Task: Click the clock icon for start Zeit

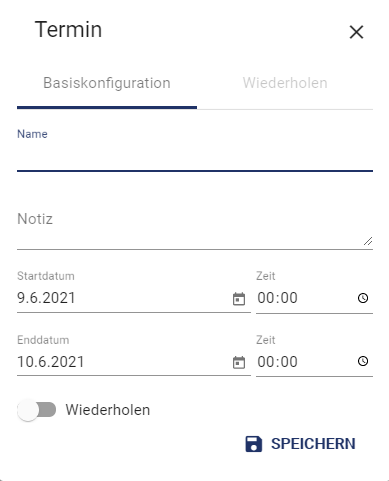Action: (363, 298)
